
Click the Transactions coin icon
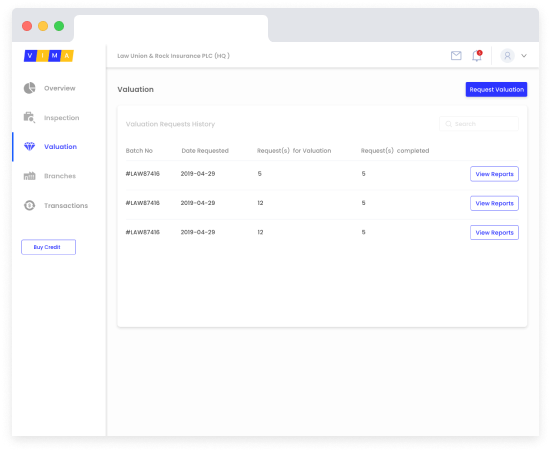30,205
